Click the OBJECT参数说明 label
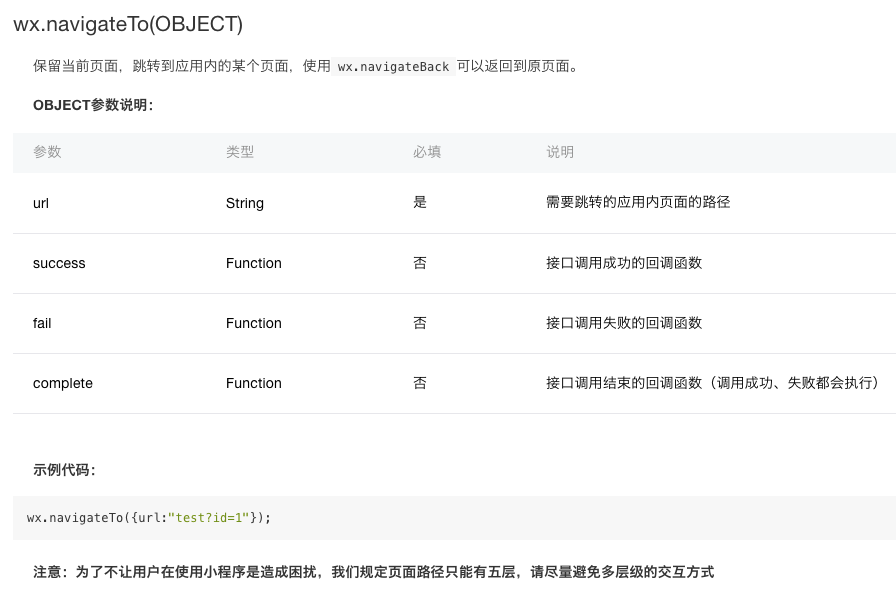This screenshot has width=896, height=603. [x=93, y=105]
